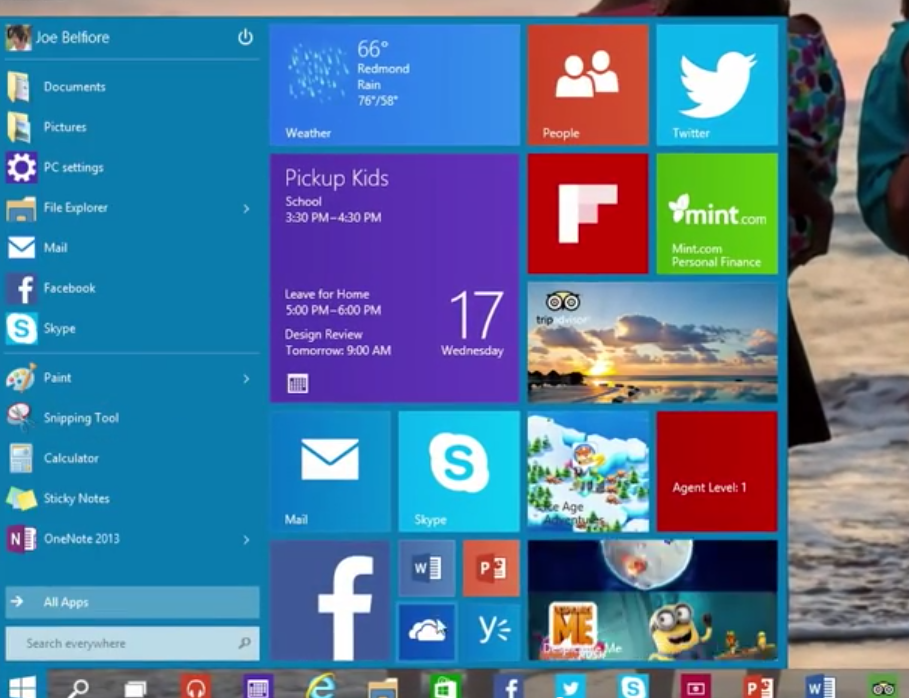909x698 pixels.
Task: Open Twitter from the taskbar
Action: 570,688
